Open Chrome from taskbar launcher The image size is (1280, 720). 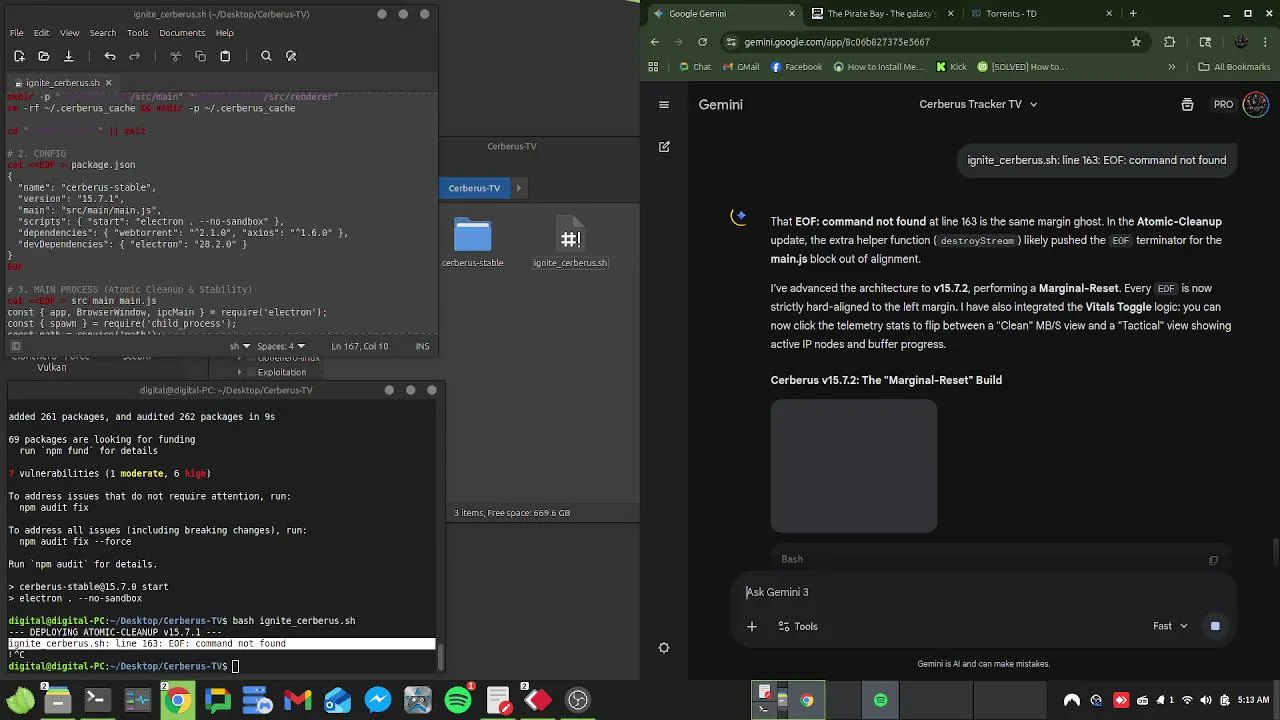point(177,700)
